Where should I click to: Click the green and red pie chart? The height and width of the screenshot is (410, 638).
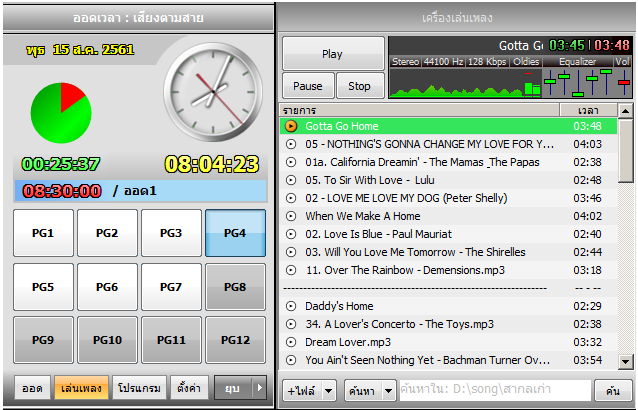tap(61, 113)
